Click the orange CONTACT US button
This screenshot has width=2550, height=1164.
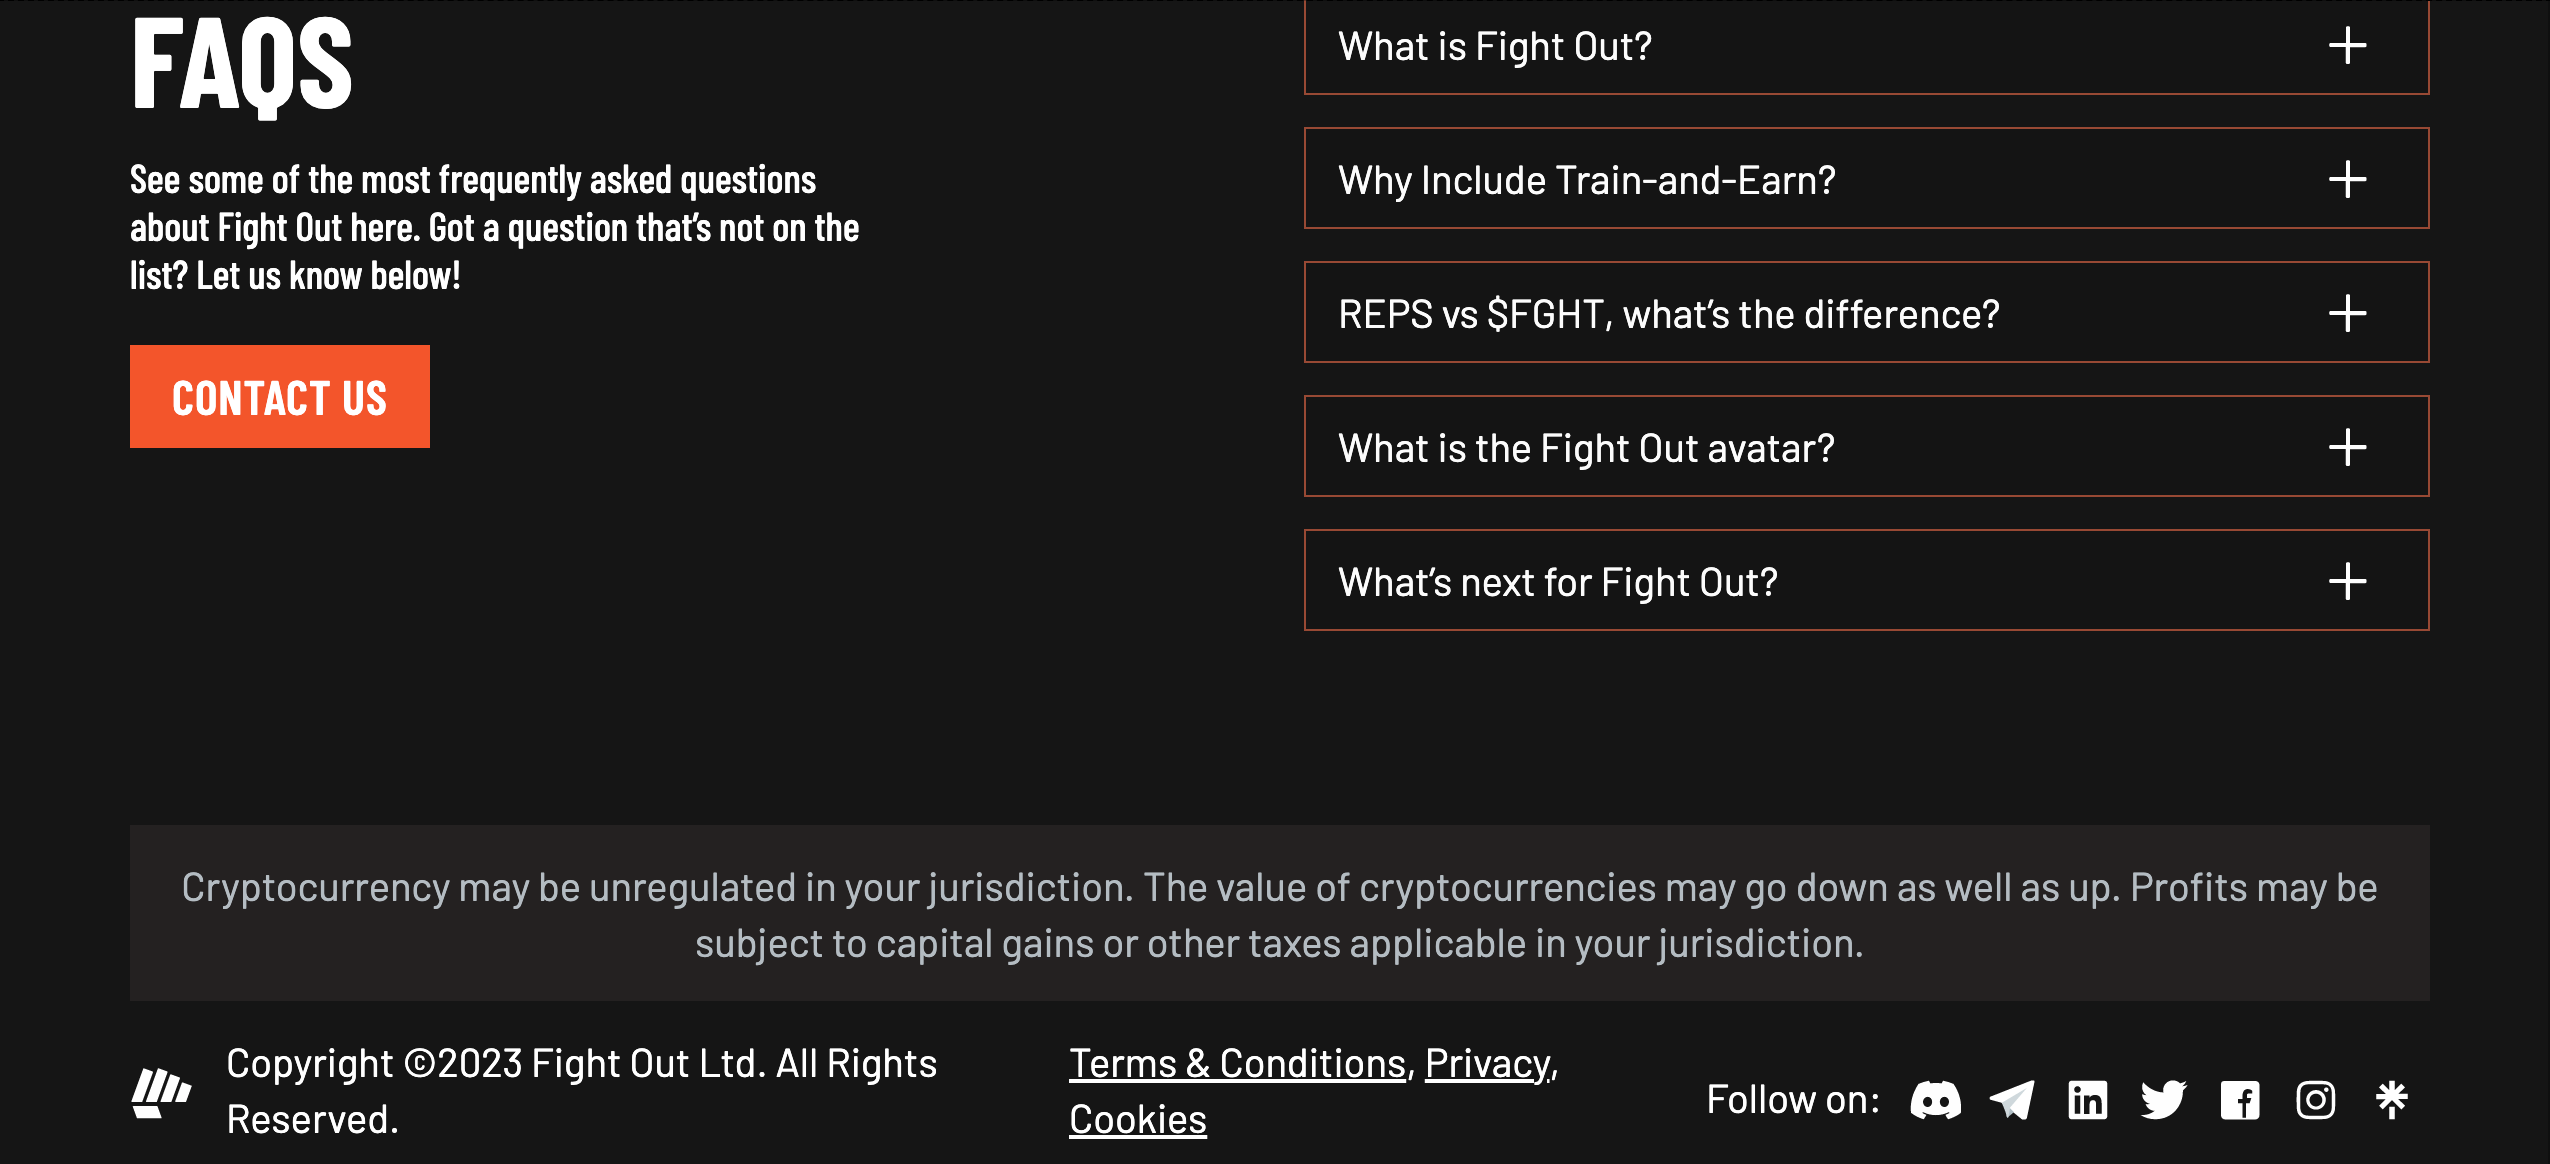(x=280, y=397)
